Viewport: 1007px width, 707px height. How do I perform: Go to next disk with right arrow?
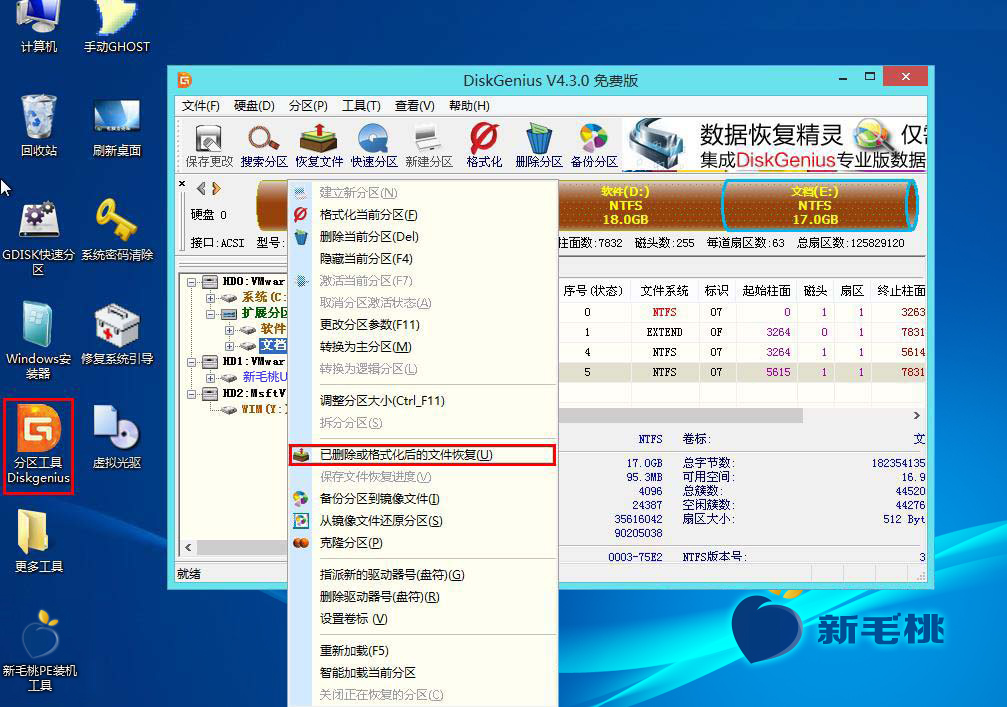[216, 188]
